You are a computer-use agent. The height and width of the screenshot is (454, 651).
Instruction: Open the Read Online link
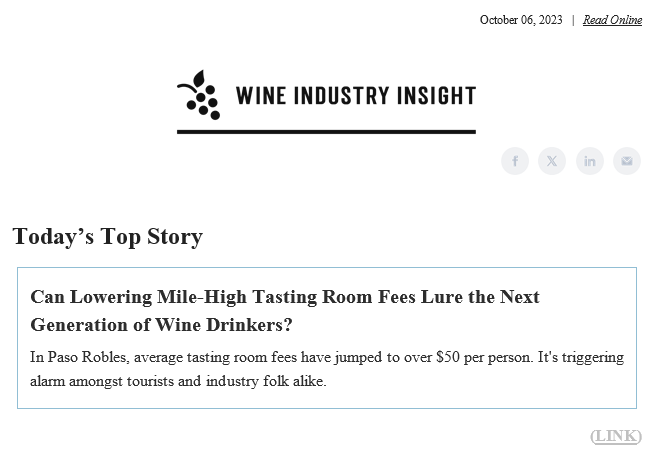612,20
